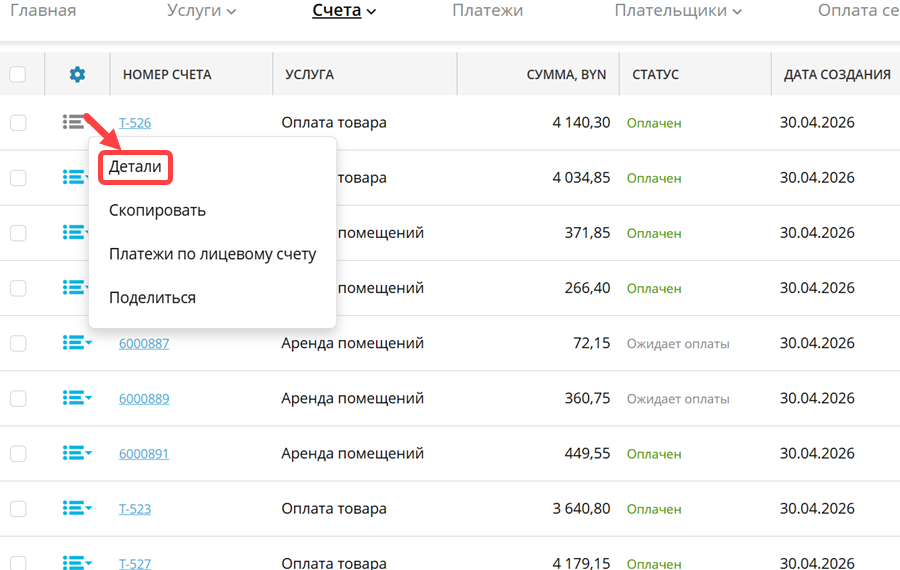Choose Платежи по лицевому счету menu item
The height and width of the screenshot is (570, 900).
tap(212, 254)
